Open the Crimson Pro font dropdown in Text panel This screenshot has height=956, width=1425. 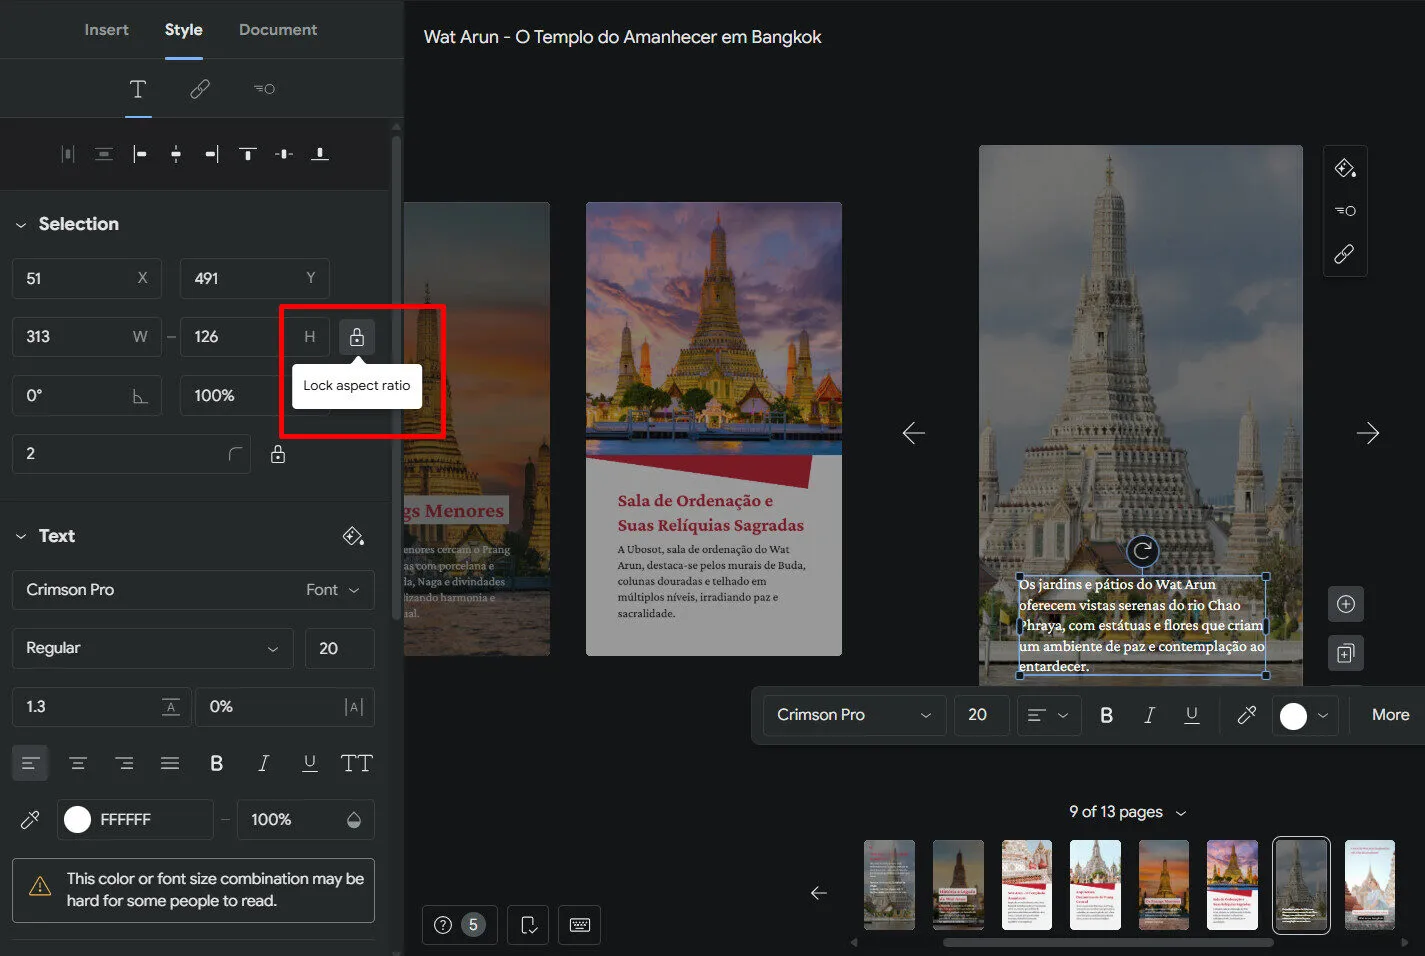[x=193, y=590]
